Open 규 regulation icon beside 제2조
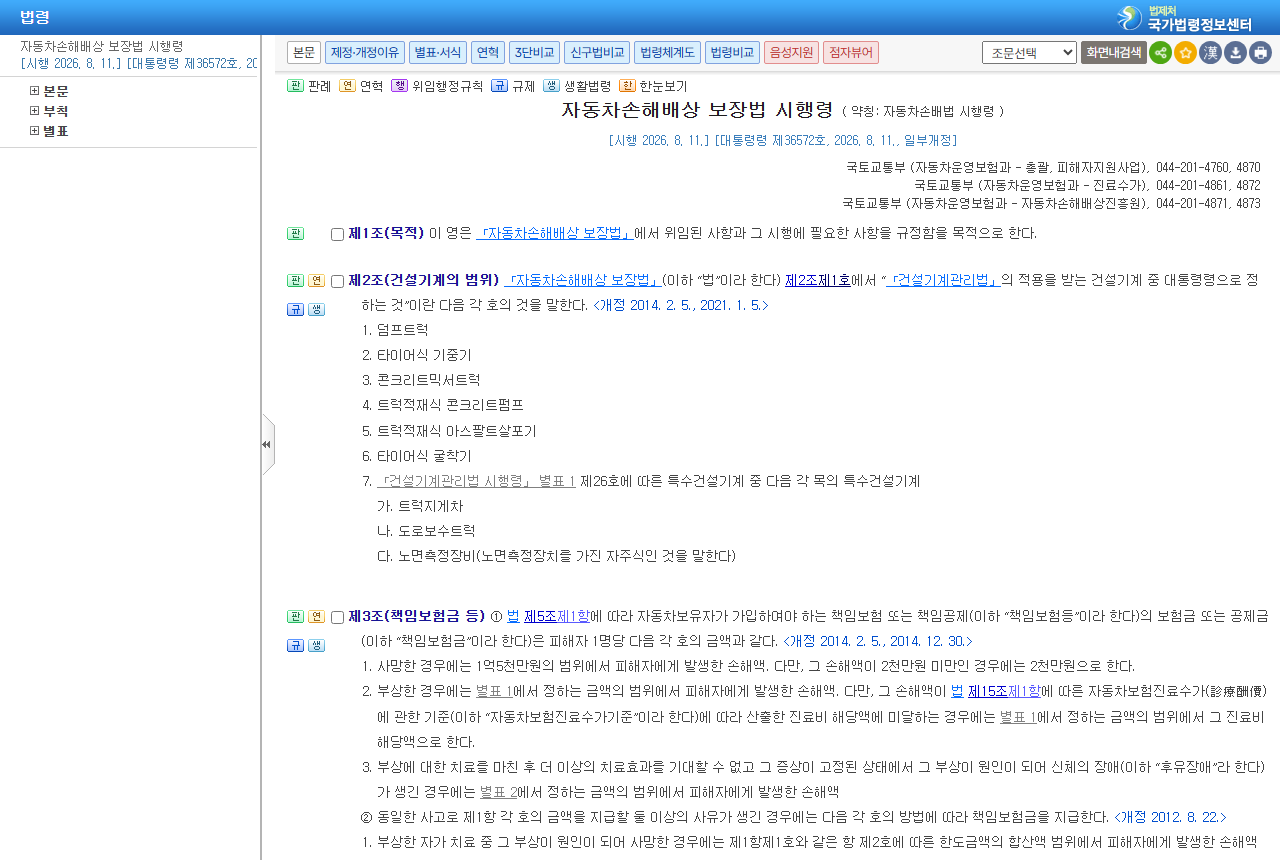Screen dimensions: 1280x860 295,309
